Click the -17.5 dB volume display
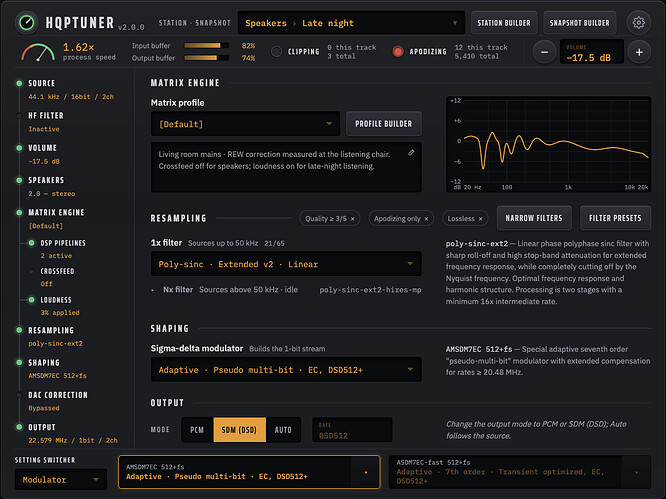 (x=592, y=52)
